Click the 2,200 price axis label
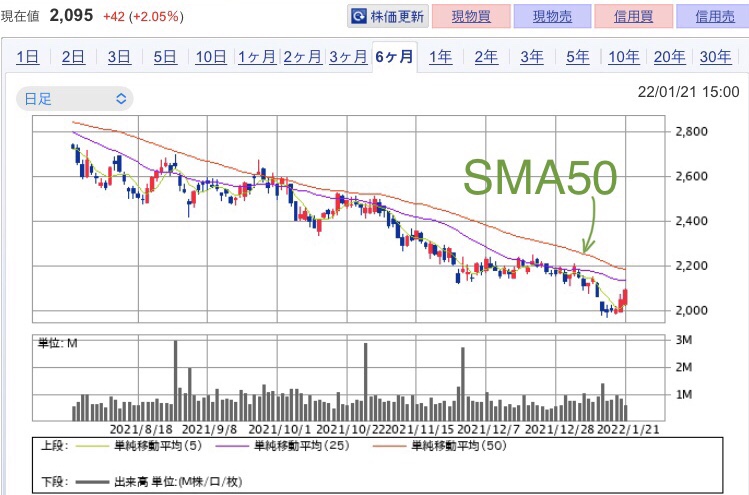749x495 pixels. pos(691,266)
